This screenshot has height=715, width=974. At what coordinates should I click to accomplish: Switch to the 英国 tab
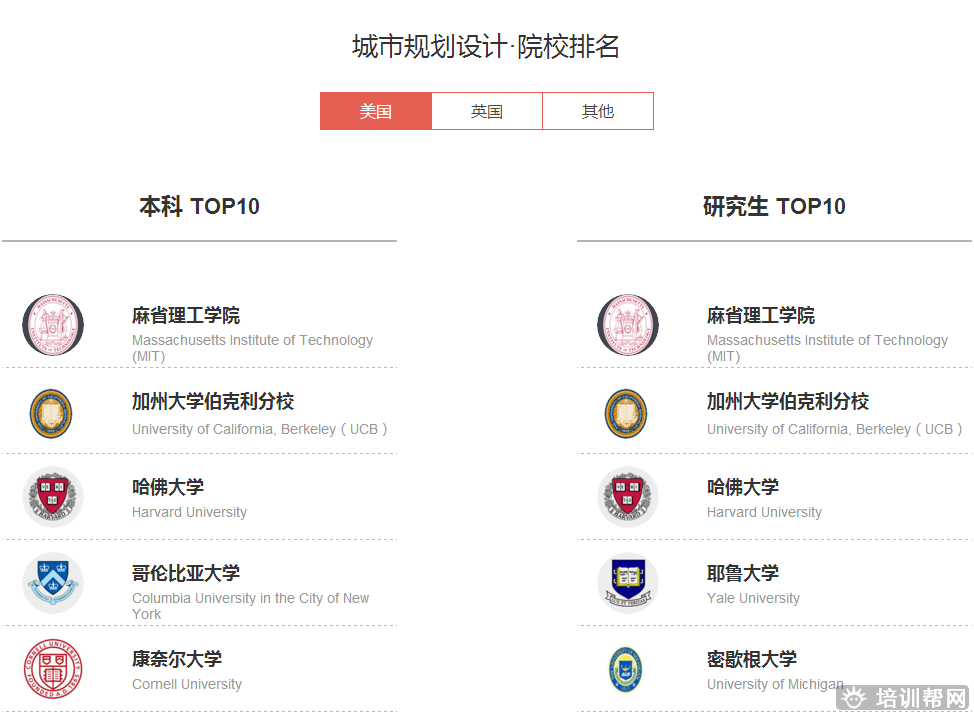pyautogui.click(x=487, y=111)
